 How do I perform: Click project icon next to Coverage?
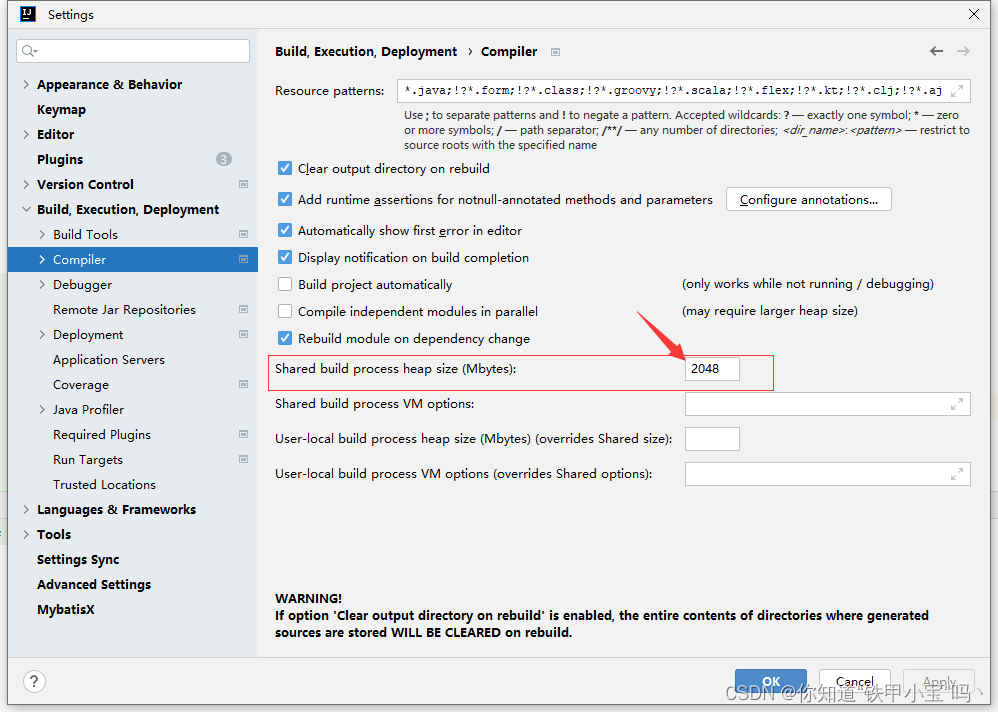coord(243,385)
